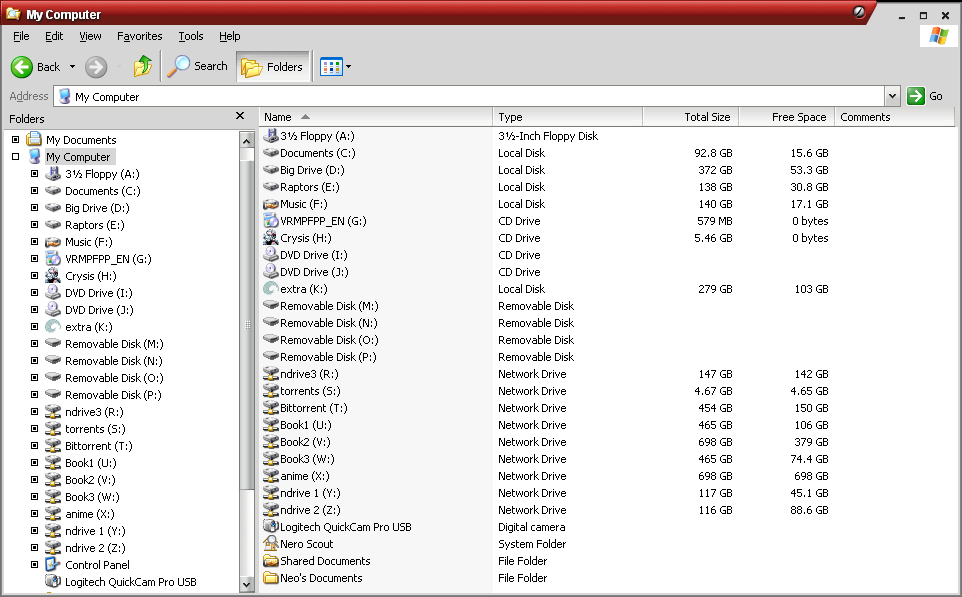Image resolution: width=962 pixels, height=597 pixels.
Task: Expand My Documents tree node
Action: [x=16, y=139]
